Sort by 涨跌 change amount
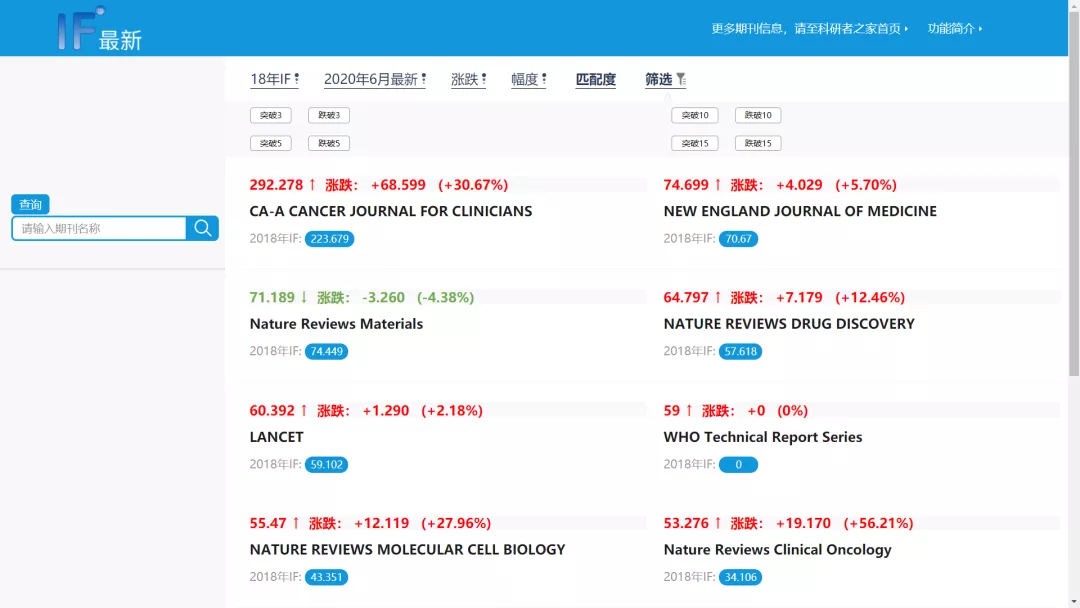This screenshot has width=1080, height=608. coord(468,79)
